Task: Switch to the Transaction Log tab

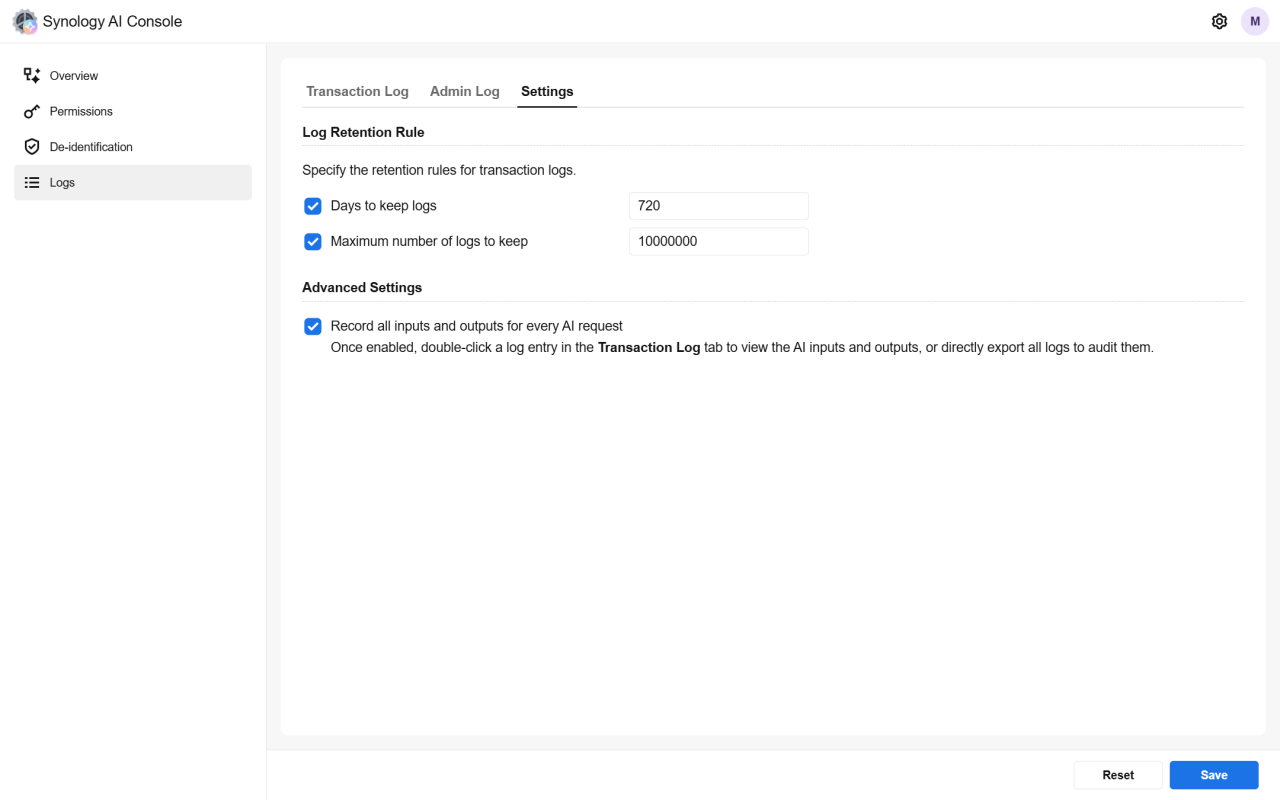Action: [357, 91]
